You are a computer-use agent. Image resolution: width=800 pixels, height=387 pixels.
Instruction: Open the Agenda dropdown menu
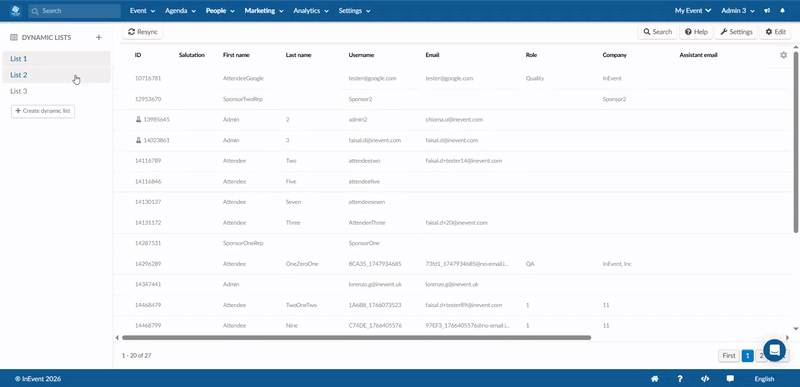pyautogui.click(x=180, y=11)
